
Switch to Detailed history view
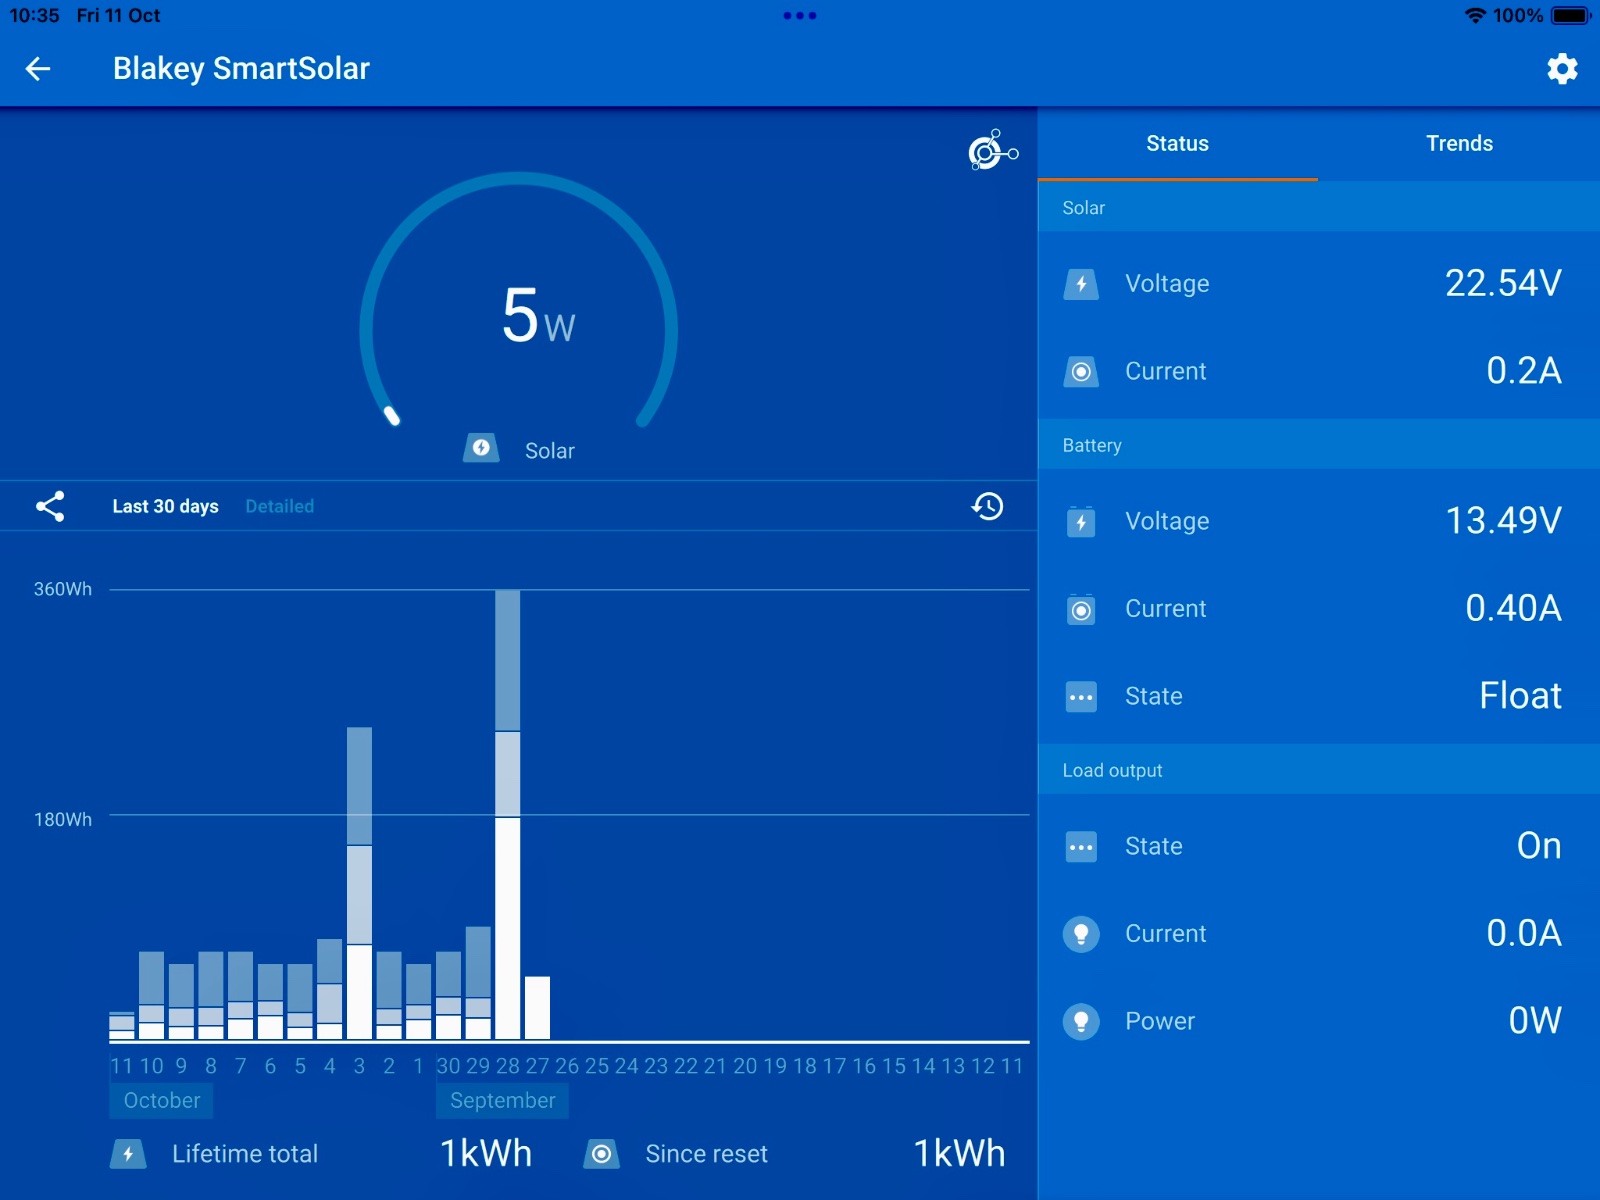(x=280, y=506)
